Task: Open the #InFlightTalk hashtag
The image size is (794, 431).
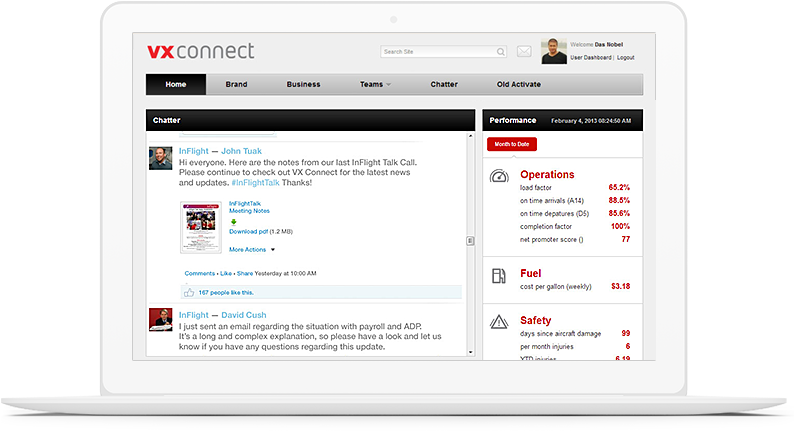Action: (255, 183)
